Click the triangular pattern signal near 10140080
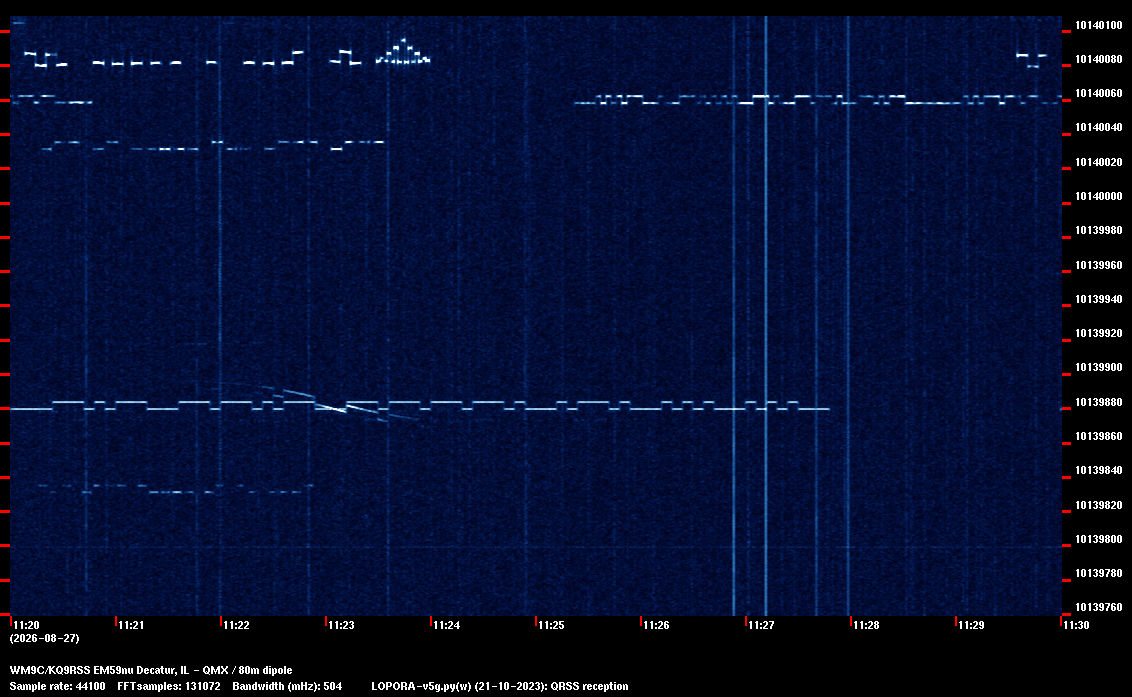This screenshot has height=697, width=1132. pos(403,52)
